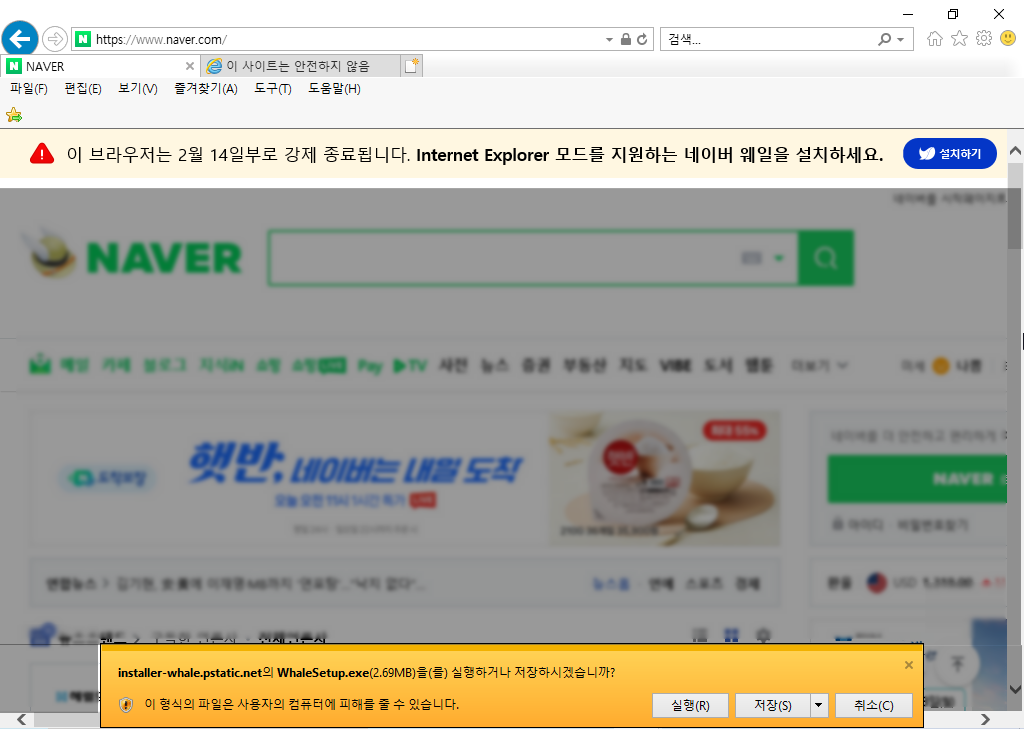Click the 저장(S) save button

(x=773, y=705)
